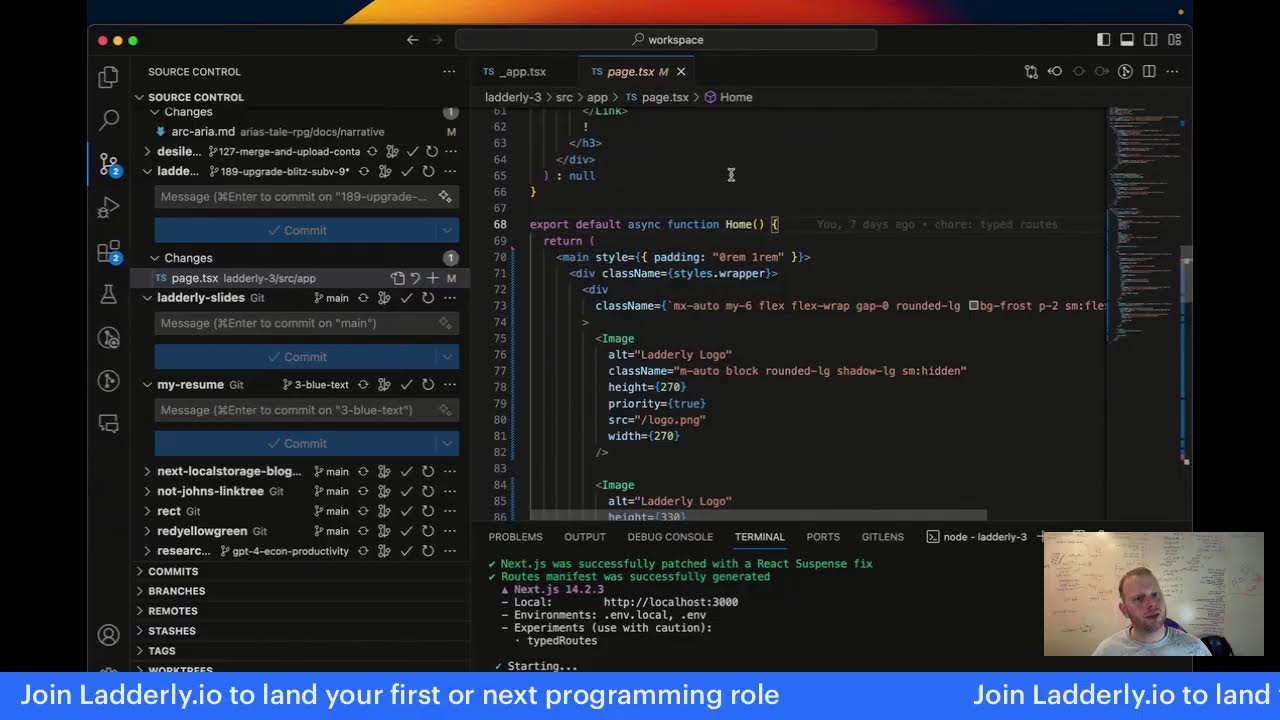The height and width of the screenshot is (720, 1280).
Task: Open changes compare icon in editor toolbar
Action: coord(1031,72)
